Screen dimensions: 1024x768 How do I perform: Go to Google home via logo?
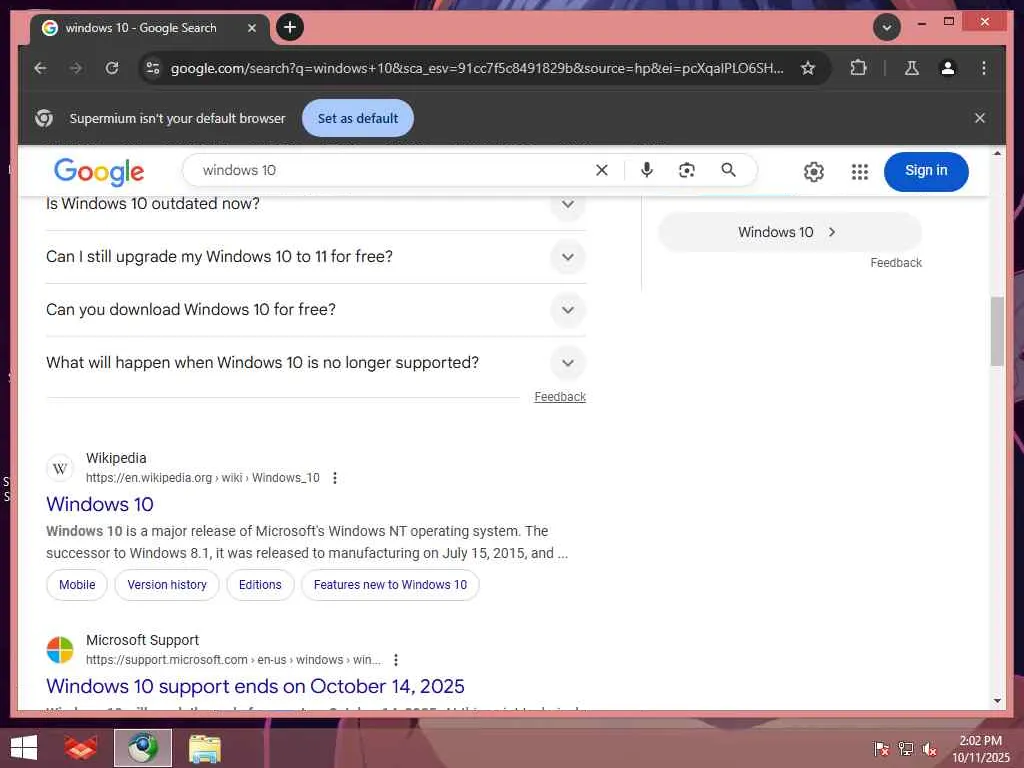[99, 172]
